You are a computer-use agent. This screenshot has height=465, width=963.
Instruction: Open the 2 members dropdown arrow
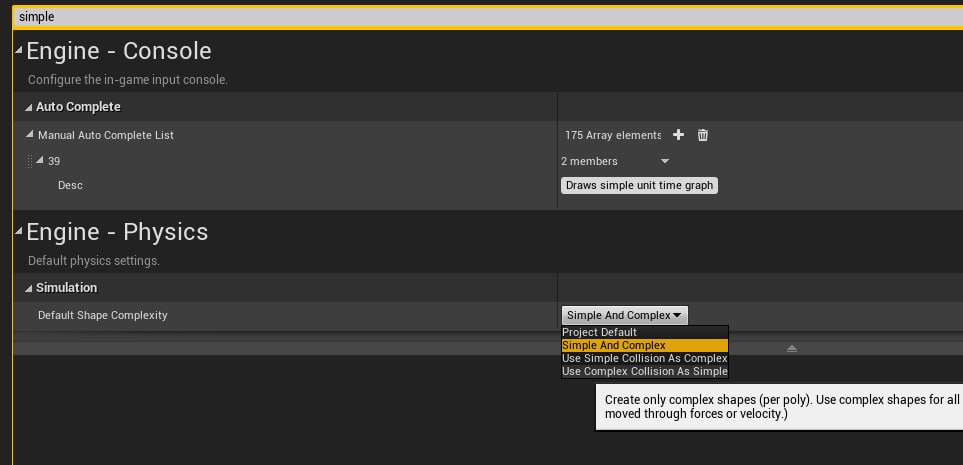pos(665,162)
